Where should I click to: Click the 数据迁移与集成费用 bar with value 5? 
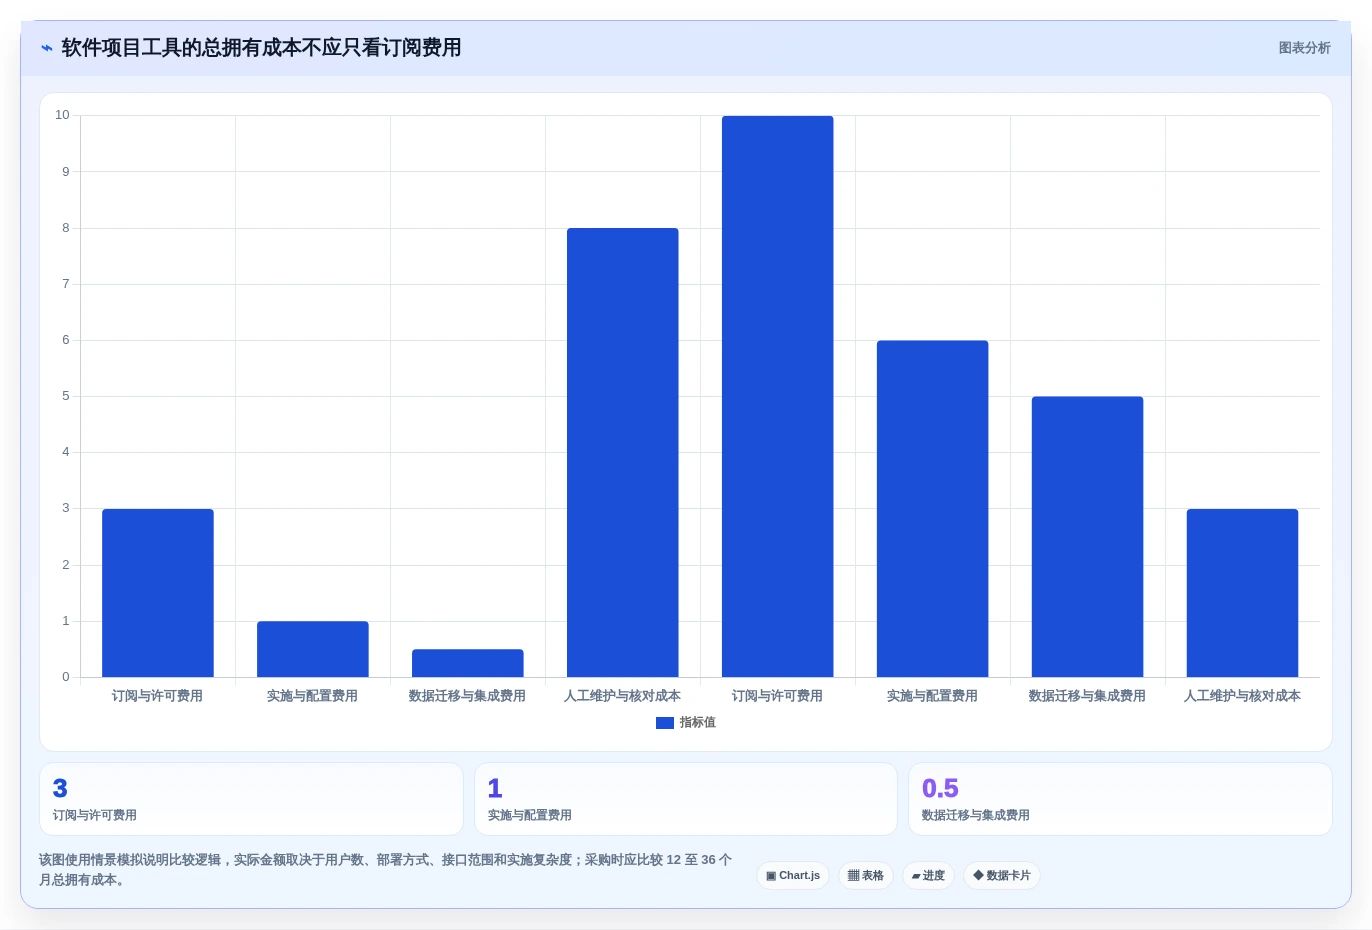coord(1087,537)
